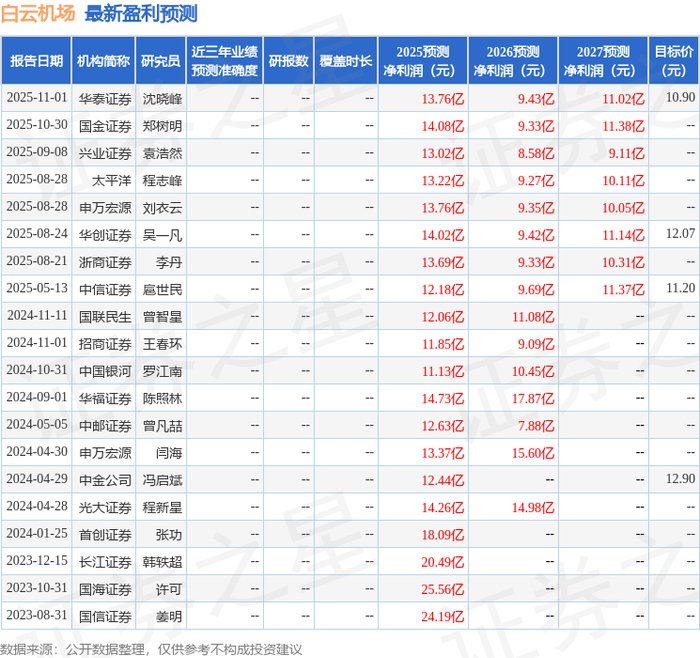Click the 目标价 column header
This screenshot has height=658, width=700.
[x=673, y=61]
